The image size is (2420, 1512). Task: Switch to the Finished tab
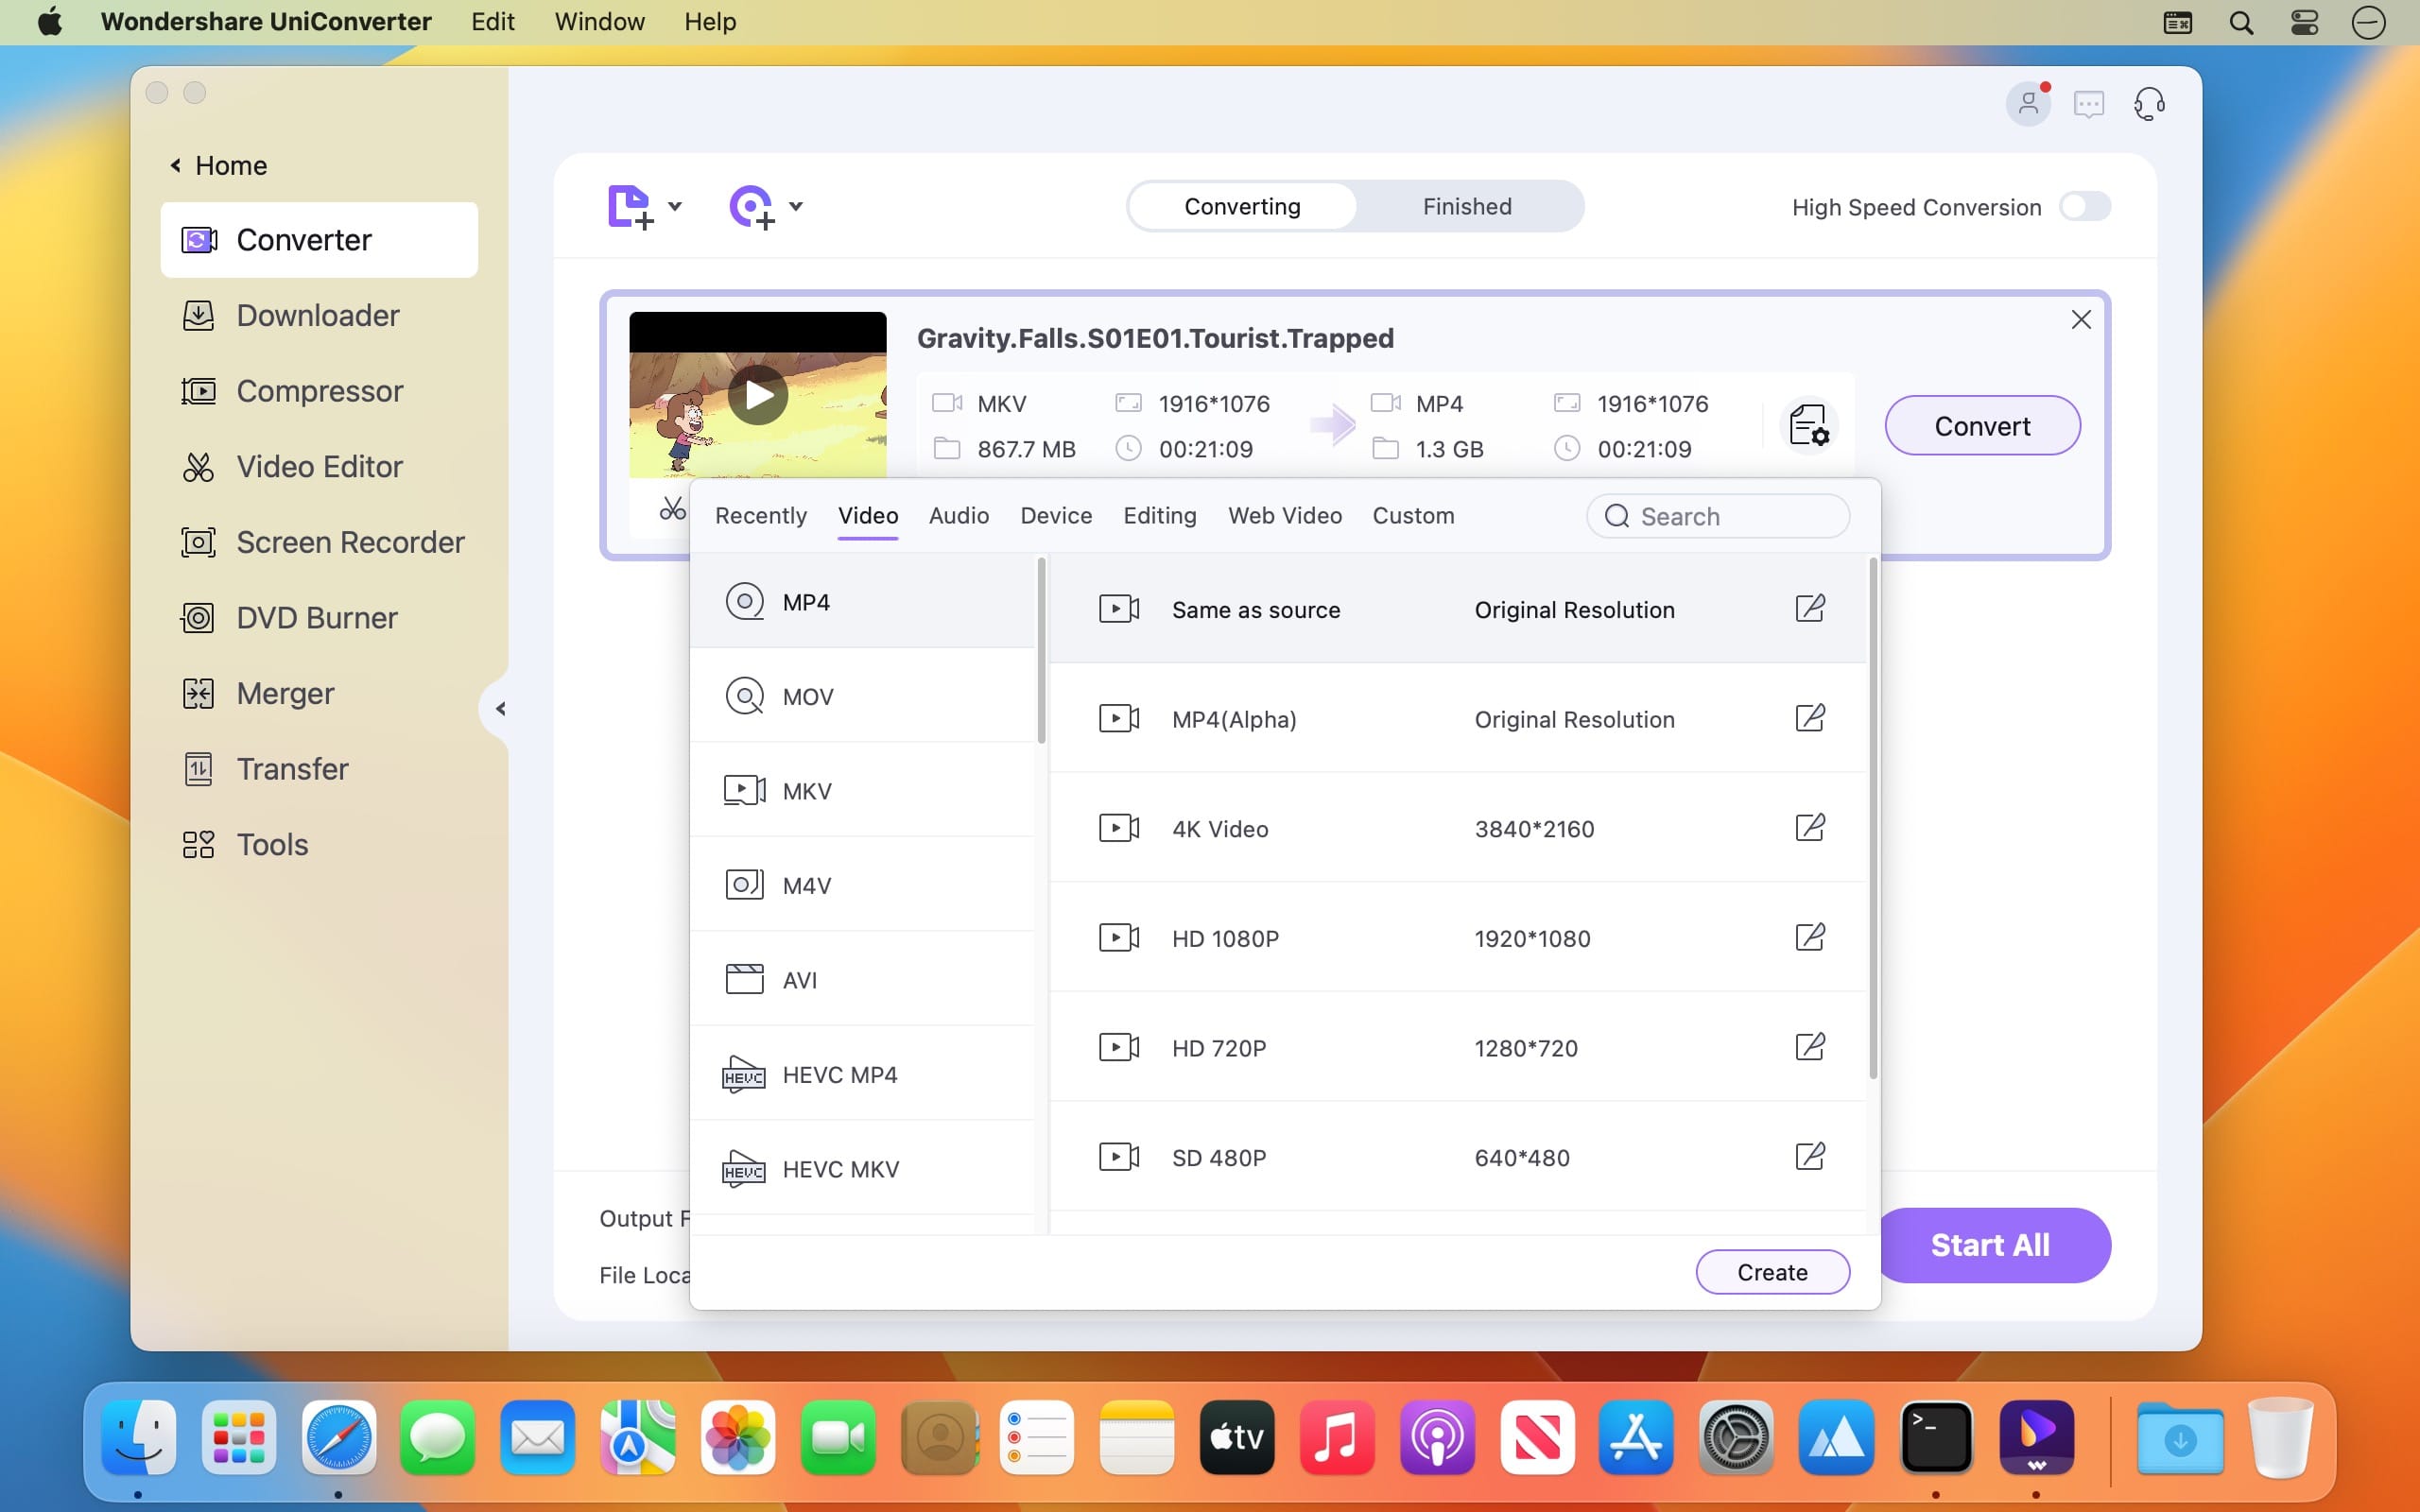[x=1466, y=206]
